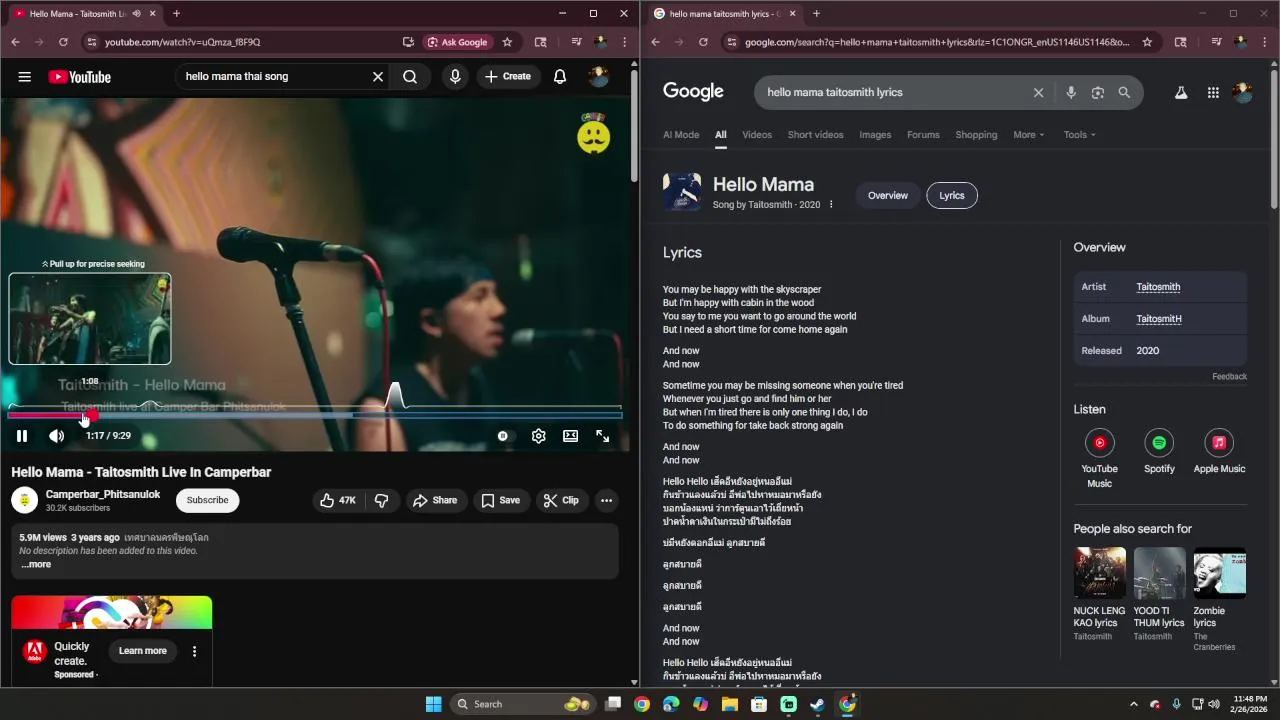This screenshot has height=720, width=1280.
Task: Mute the video using the speaker icon
Action: point(57,436)
